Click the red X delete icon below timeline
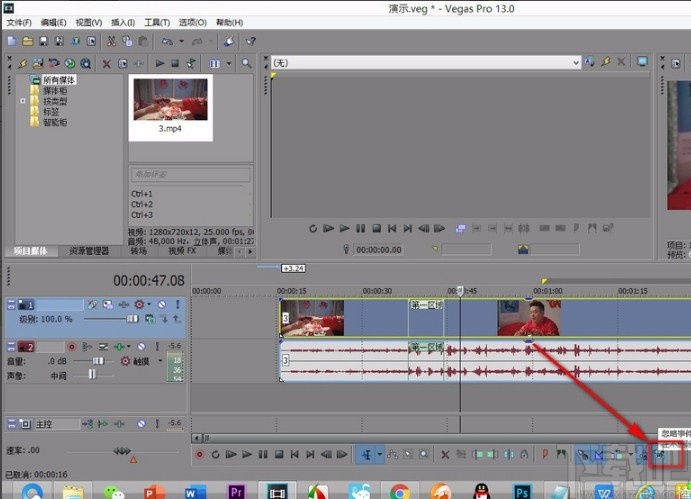Screen dimensions: 691x499 pyautogui.click(x=445, y=455)
